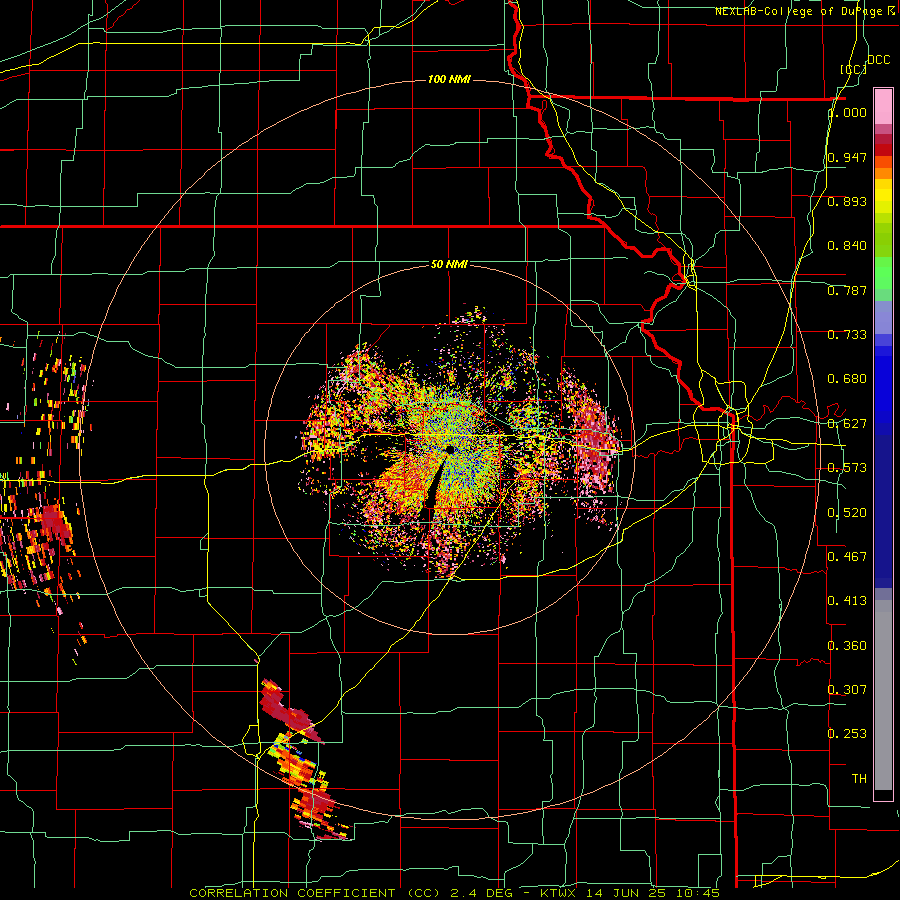Click the 0.947 color scale value
This screenshot has height=900, width=900.
pos(847,157)
